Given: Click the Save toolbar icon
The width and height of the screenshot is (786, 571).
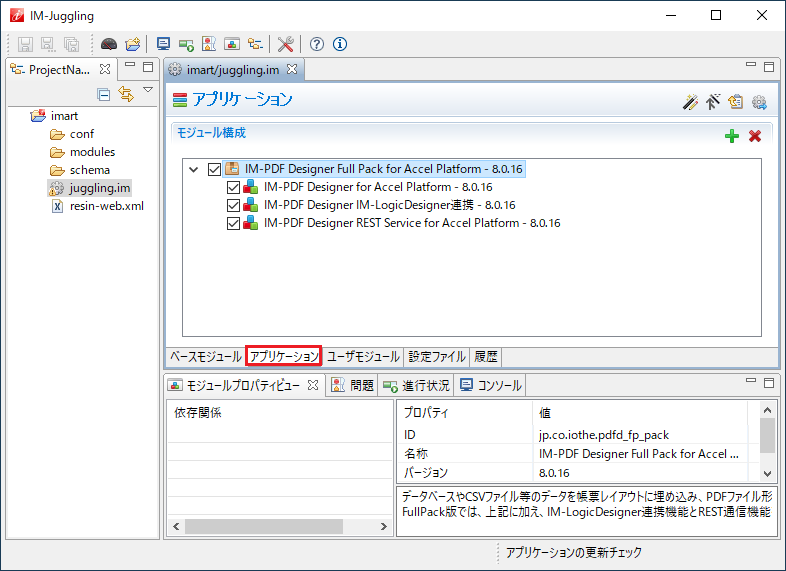Looking at the screenshot, I should [25, 44].
